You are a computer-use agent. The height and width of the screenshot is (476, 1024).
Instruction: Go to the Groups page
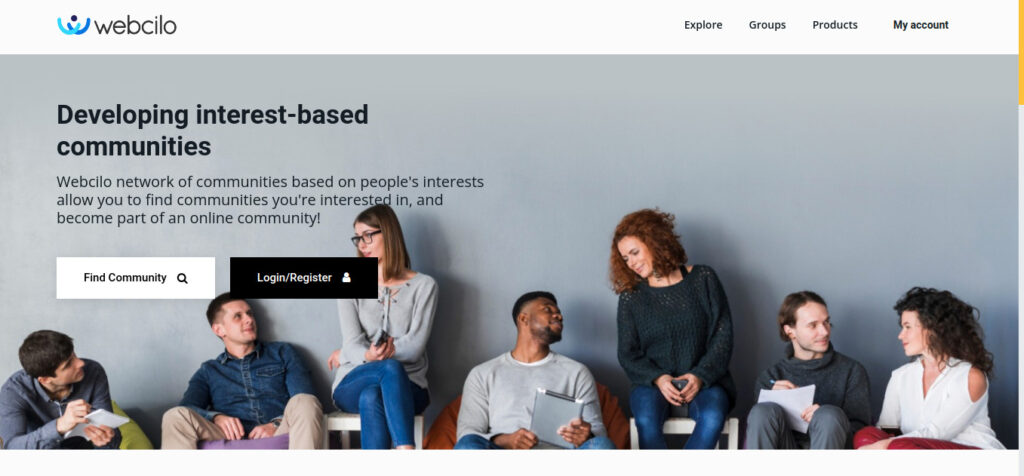coord(767,25)
